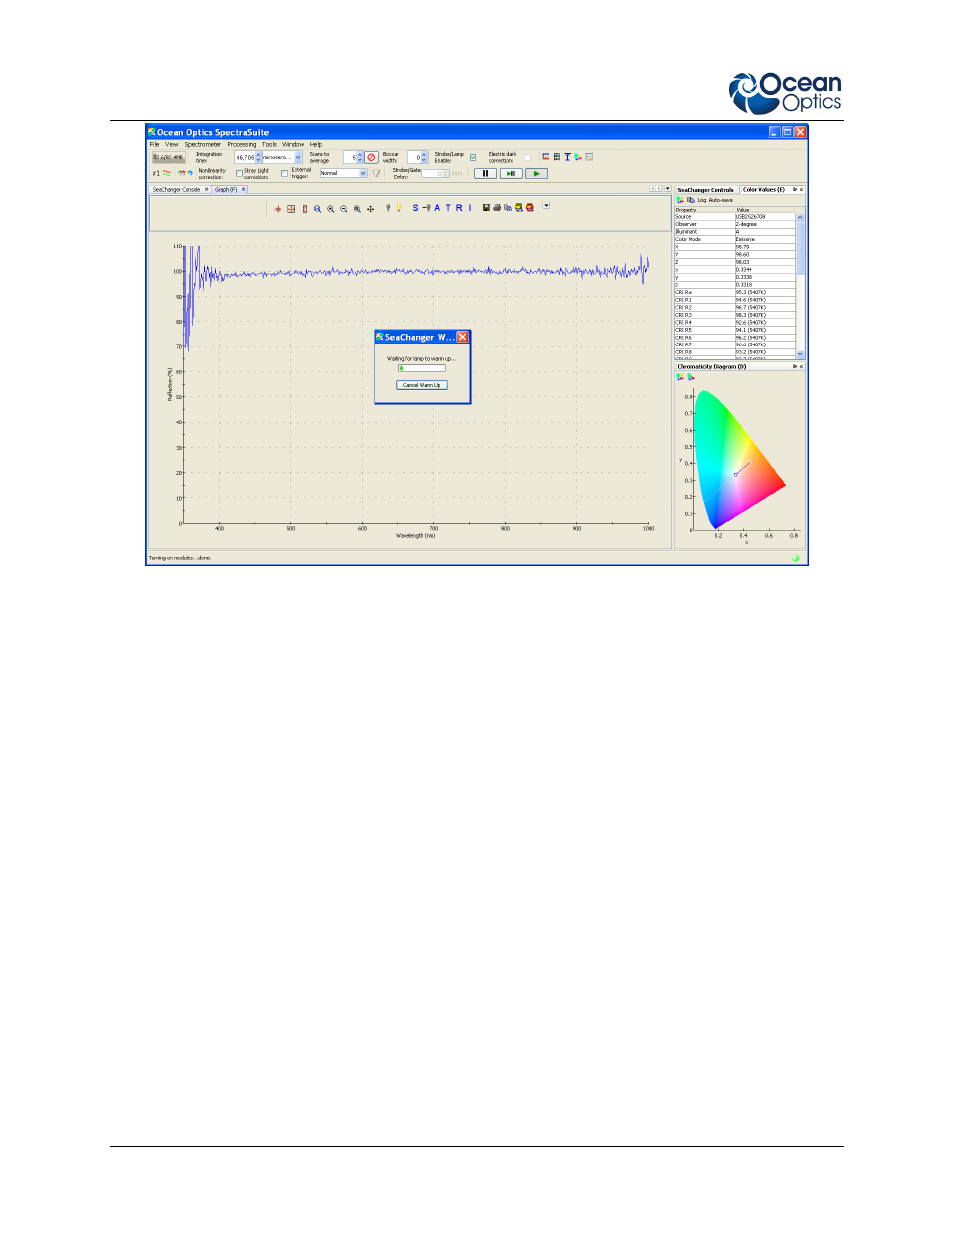Click the print graph icon

pos(497,208)
